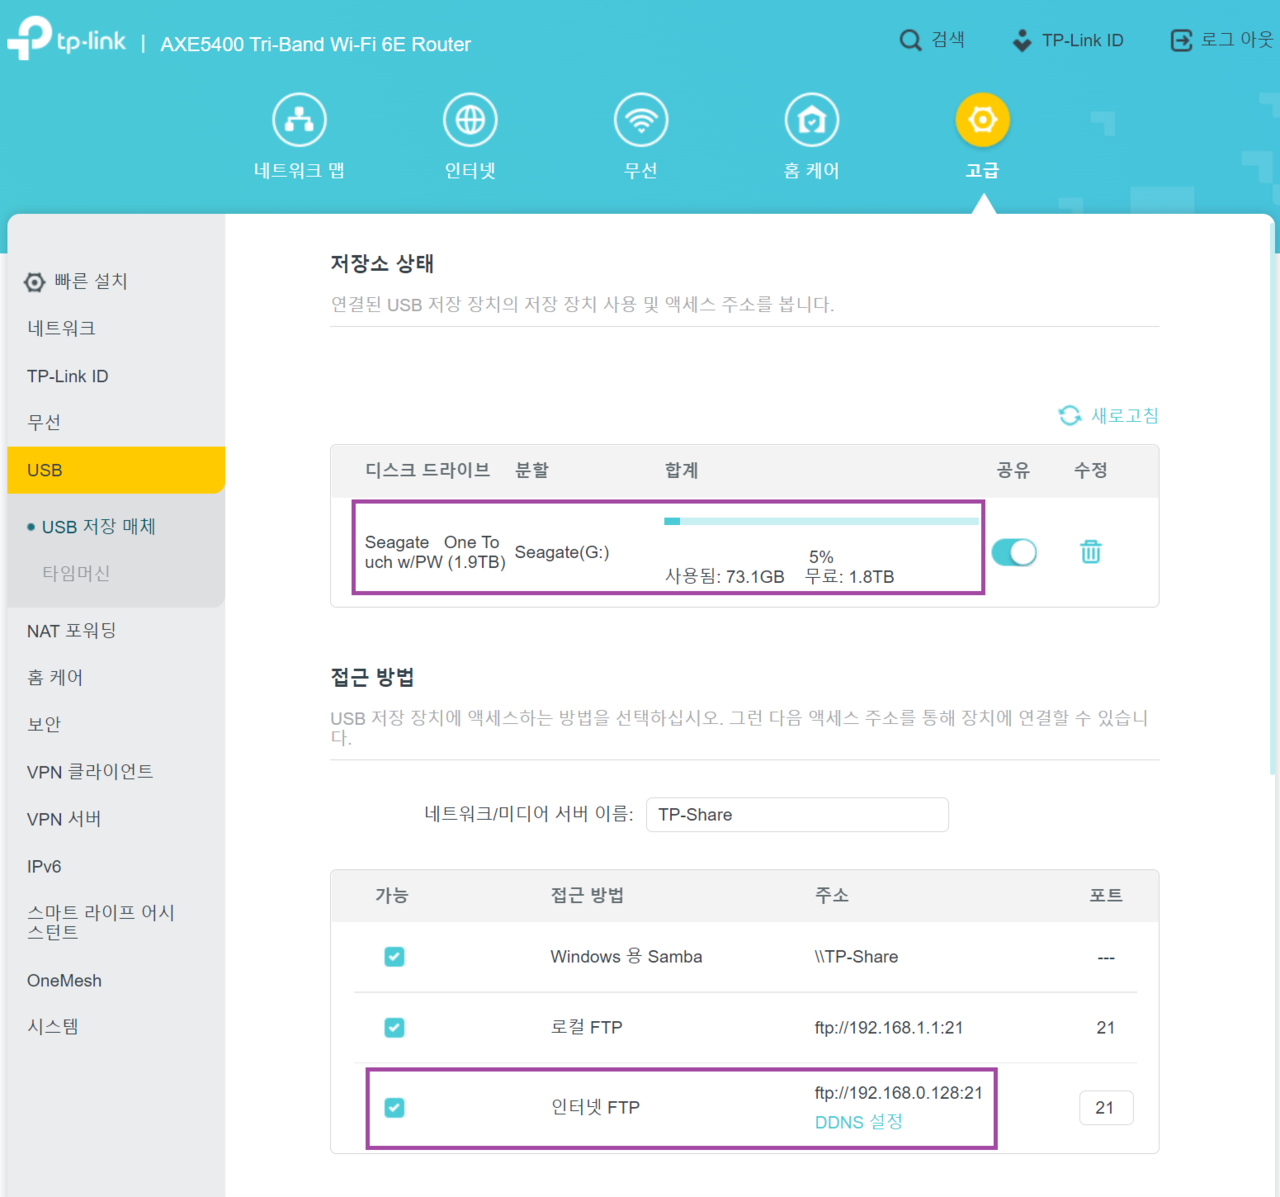The image size is (1280, 1197).
Task: Disable 로컬 FTP access
Action: [x=394, y=1027]
